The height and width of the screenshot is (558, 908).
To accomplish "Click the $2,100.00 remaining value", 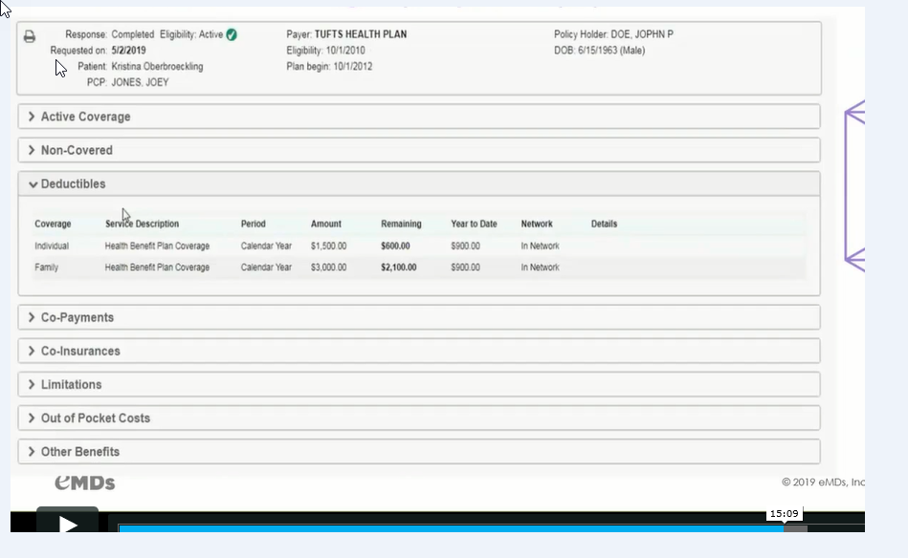I will pyautogui.click(x=398, y=267).
